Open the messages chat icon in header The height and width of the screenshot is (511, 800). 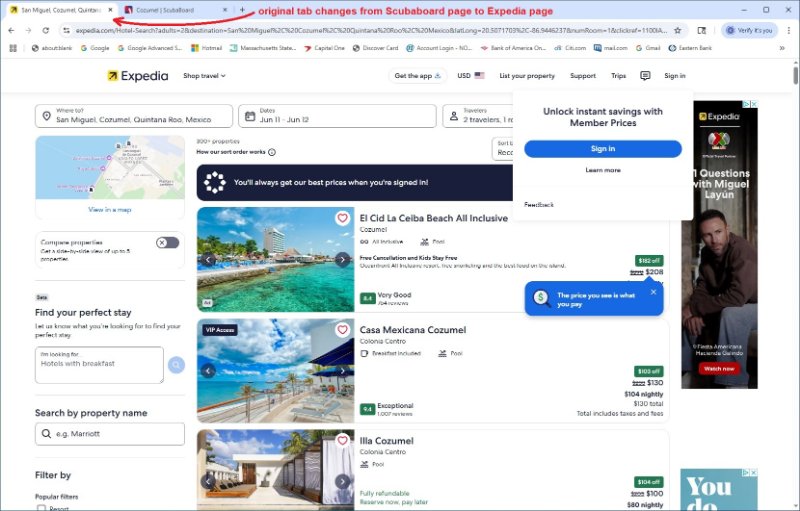pyautogui.click(x=645, y=75)
